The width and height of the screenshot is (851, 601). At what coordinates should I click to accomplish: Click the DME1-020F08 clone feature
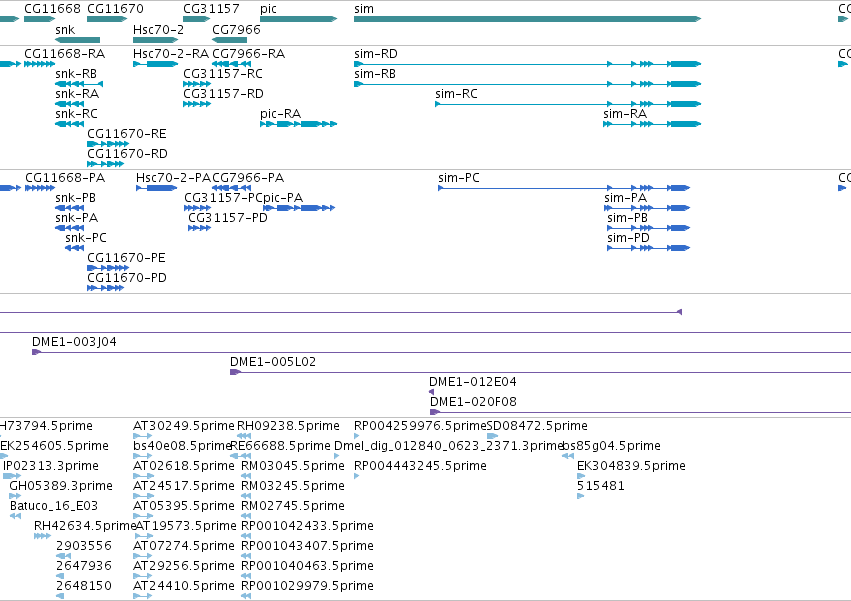point(640,412)
